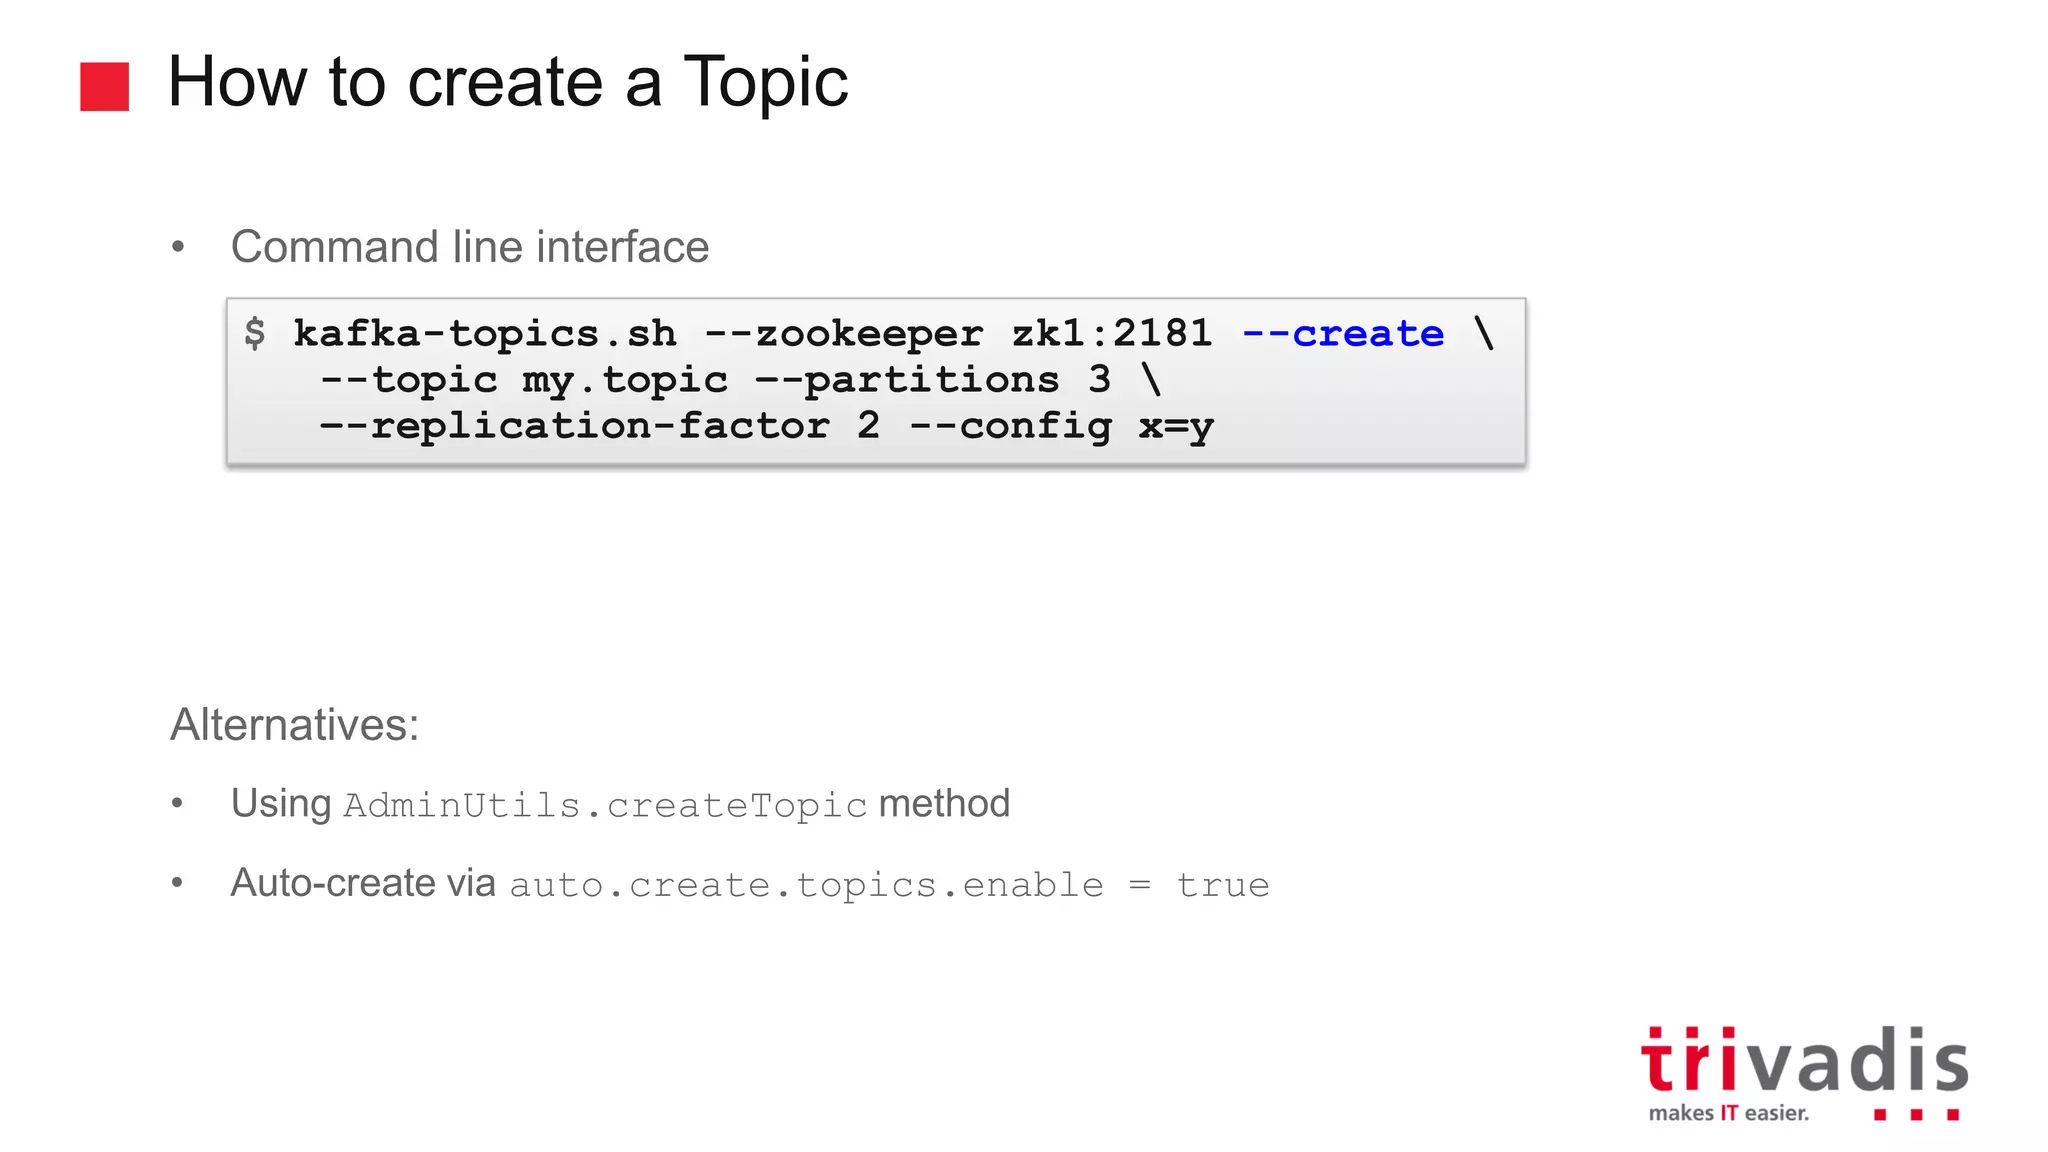The height and width of the screenshot is (1152, 2048).
Task: Click the makes IT easier tagline
Action: (x=1729, y=1113)
